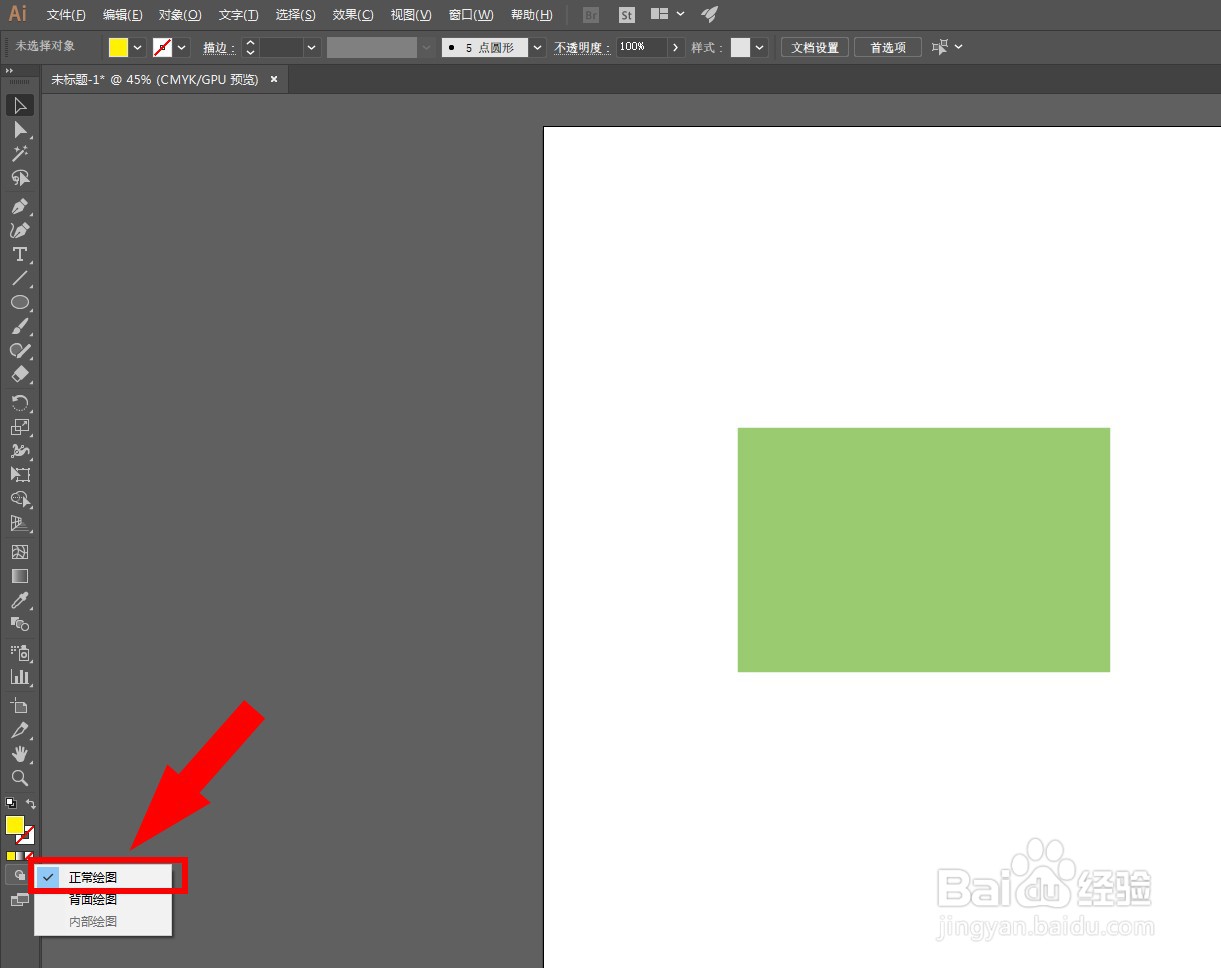Select the Slice tool
Screen dimensions: 1221x968
tap(20, 730)
